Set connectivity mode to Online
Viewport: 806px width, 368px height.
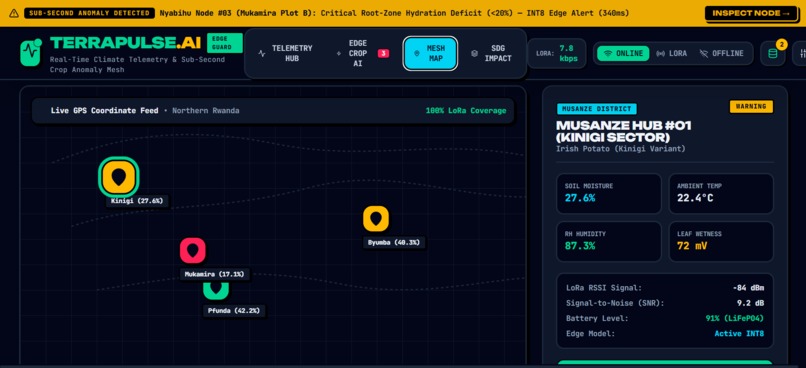(624, 53)
